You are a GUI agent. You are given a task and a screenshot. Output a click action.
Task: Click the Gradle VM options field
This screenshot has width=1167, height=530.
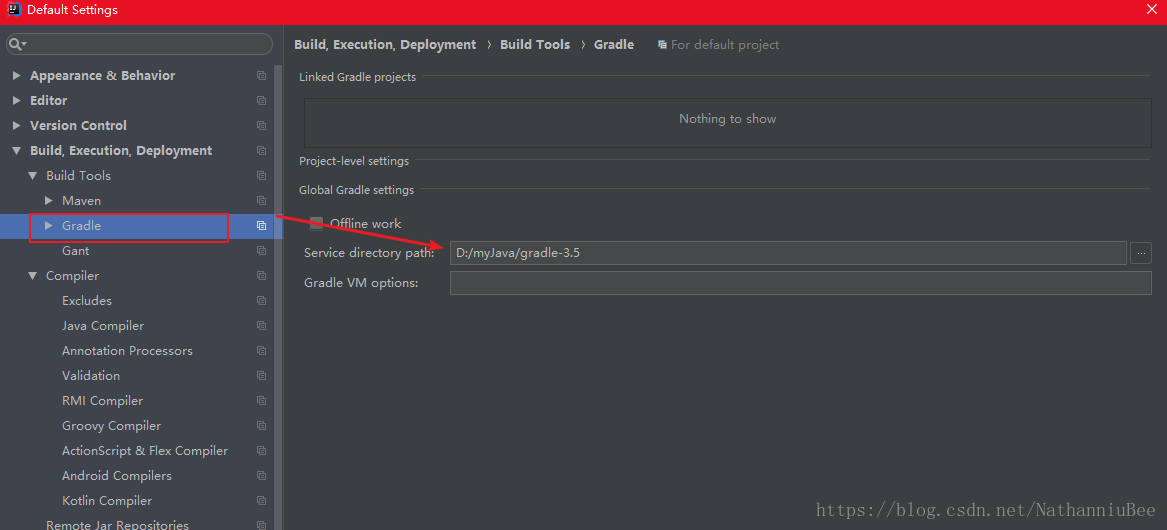pos(801,283)
